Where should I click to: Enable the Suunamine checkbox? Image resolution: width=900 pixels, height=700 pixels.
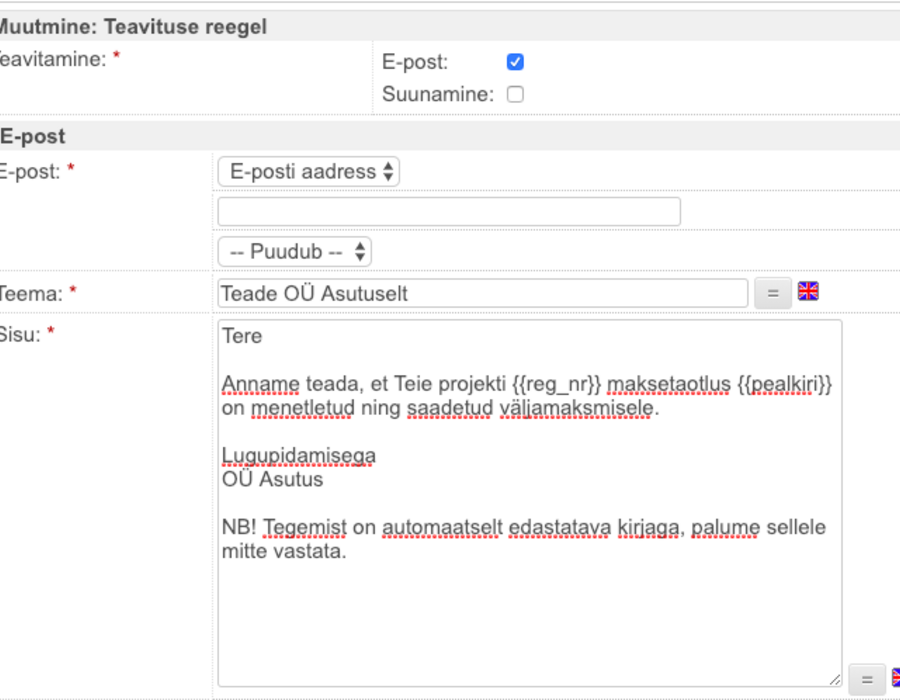tap(515, 94)
